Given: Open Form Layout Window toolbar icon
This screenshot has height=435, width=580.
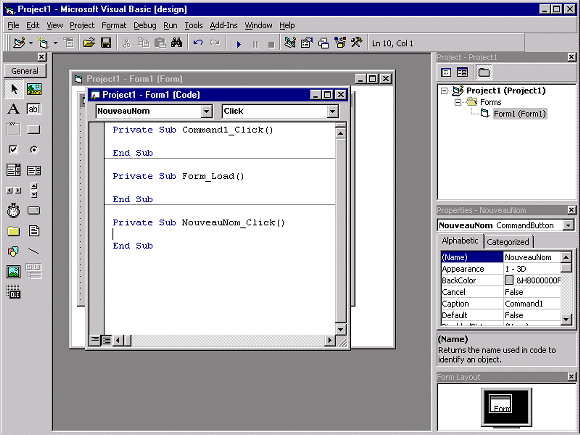Looking at the screenshot, I should pos(323,43).
